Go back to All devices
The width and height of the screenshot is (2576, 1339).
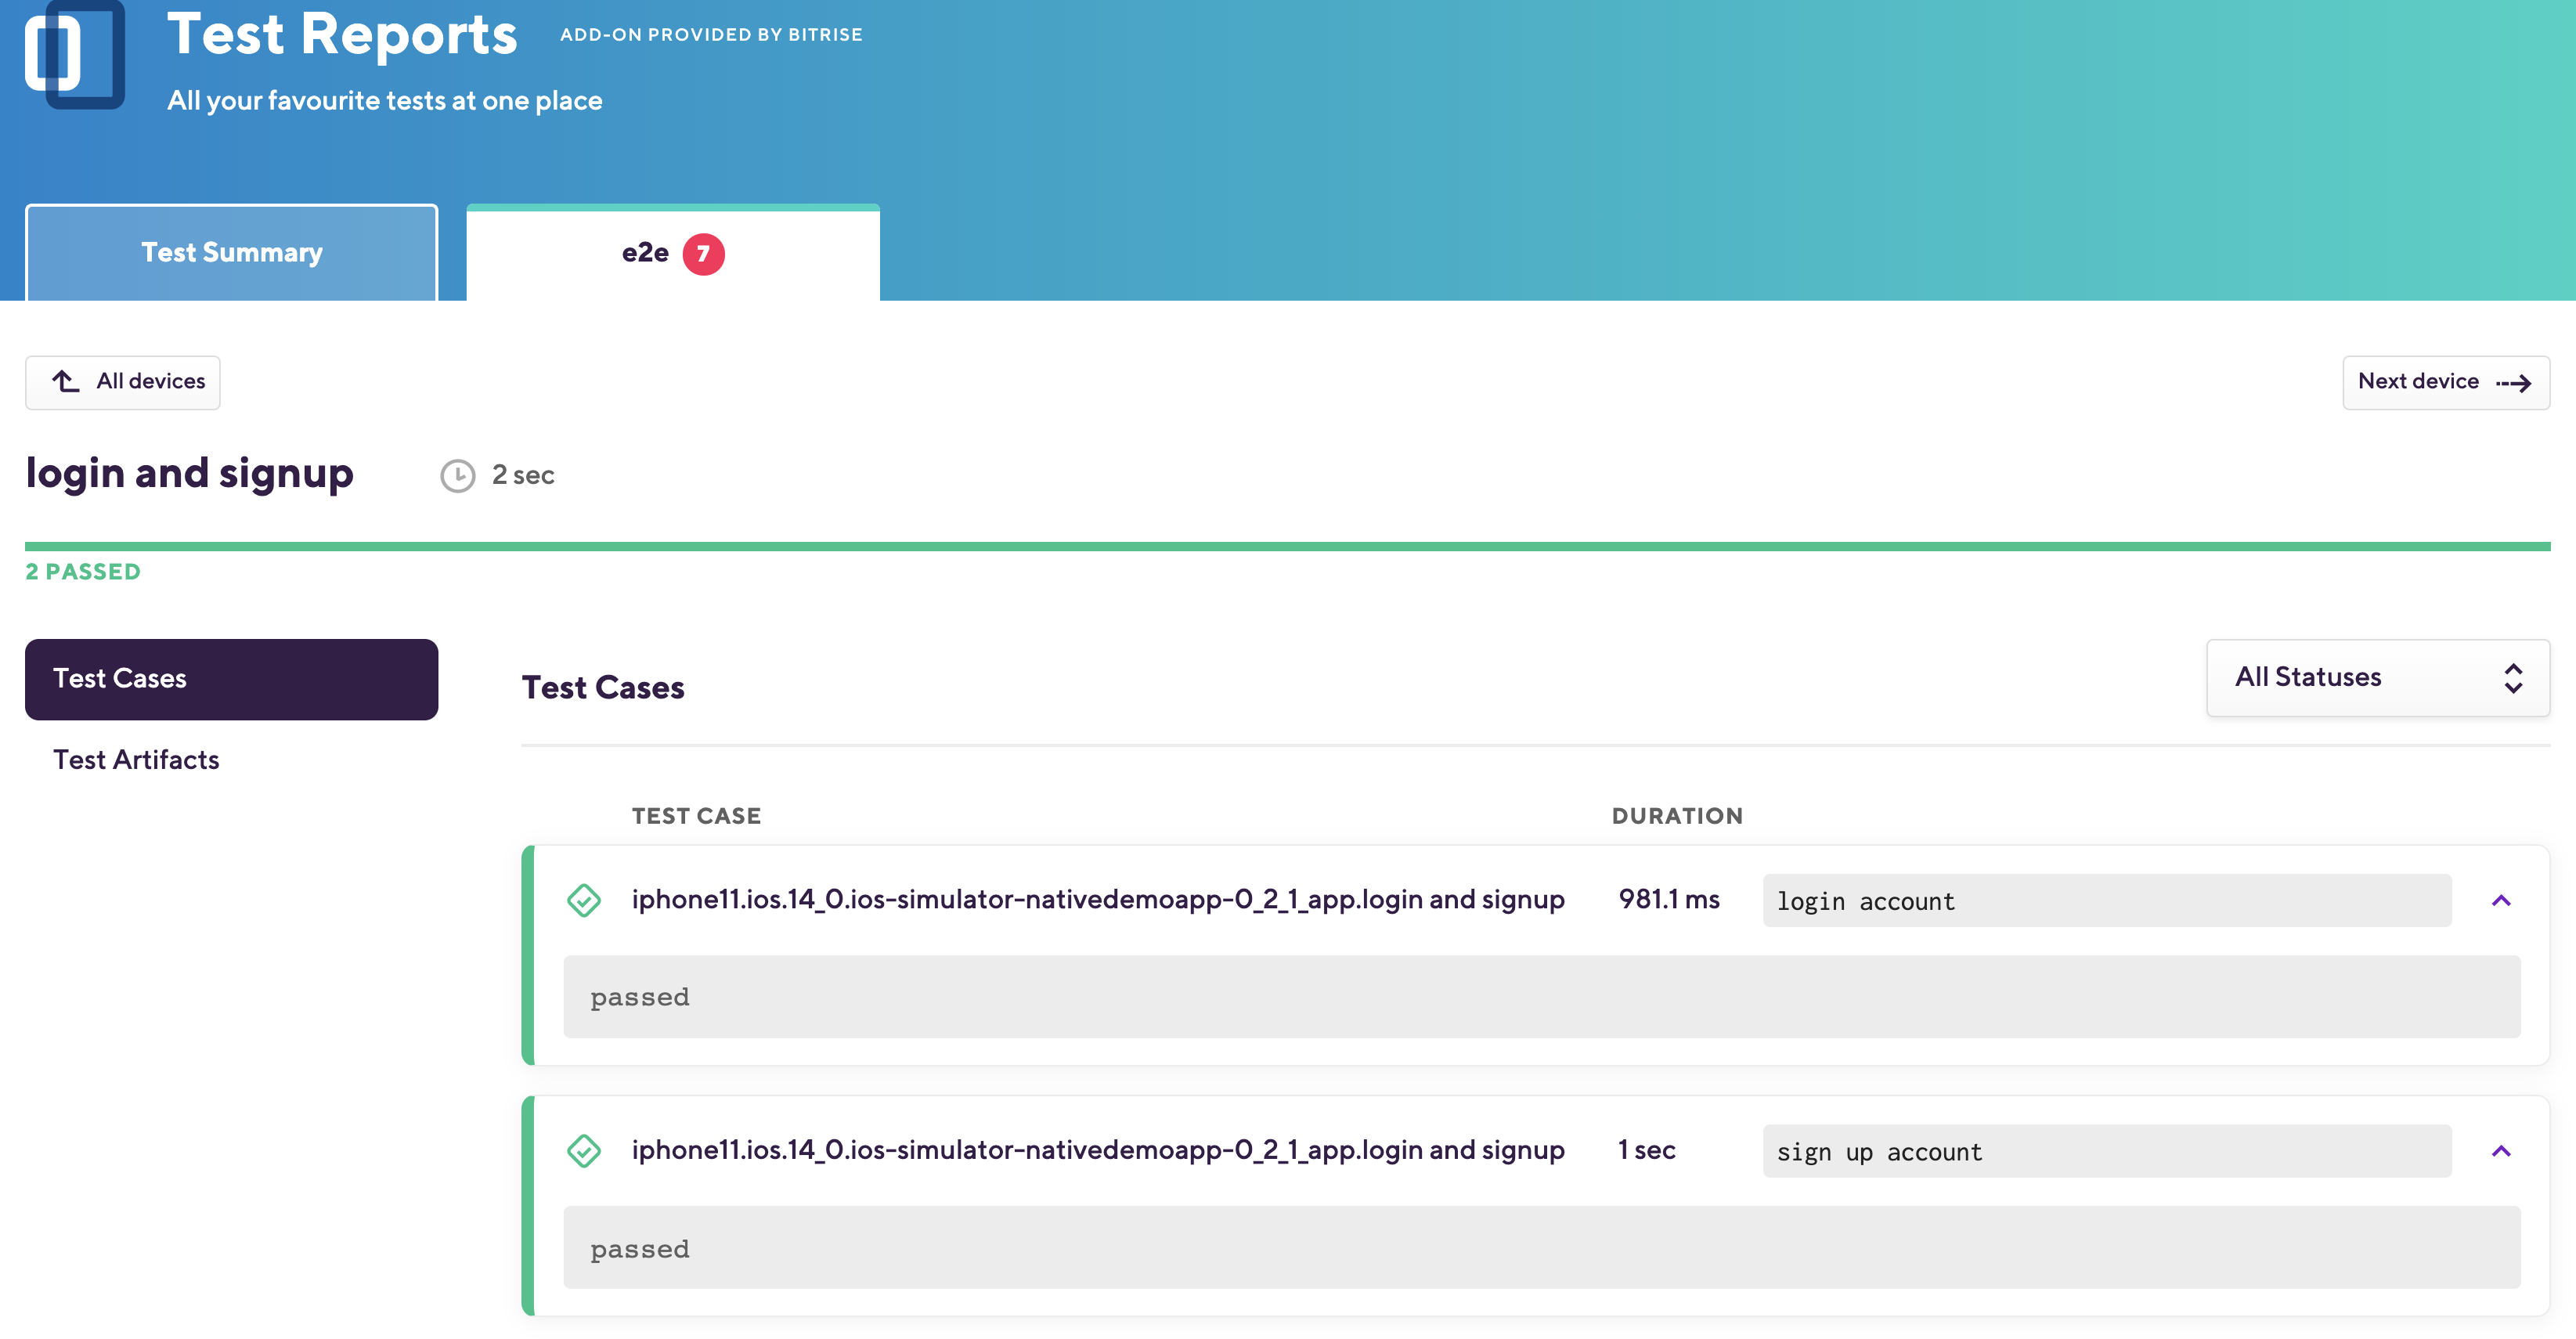123,382
